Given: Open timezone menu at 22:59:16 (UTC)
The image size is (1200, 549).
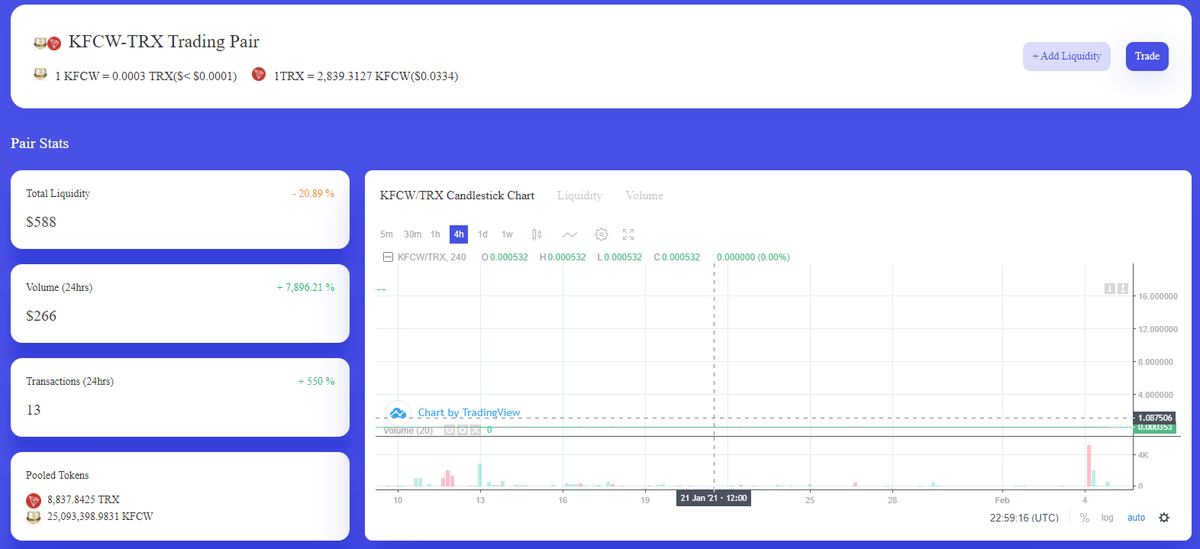Looking at the screenshot, I should point(1024,517).
